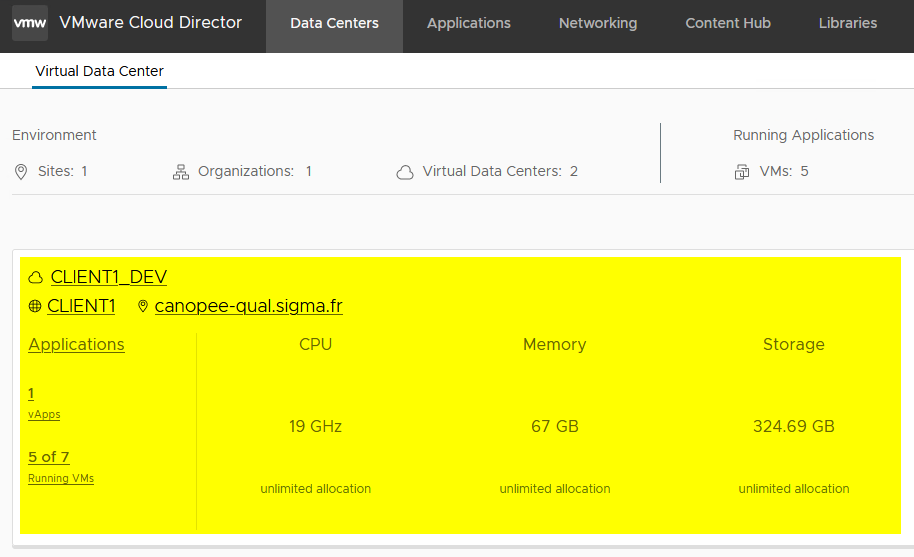The width and height of the screenshot is (914, 557).
Task: Click unlimited allocation under Memory
Action: click(x=555, y=489)
